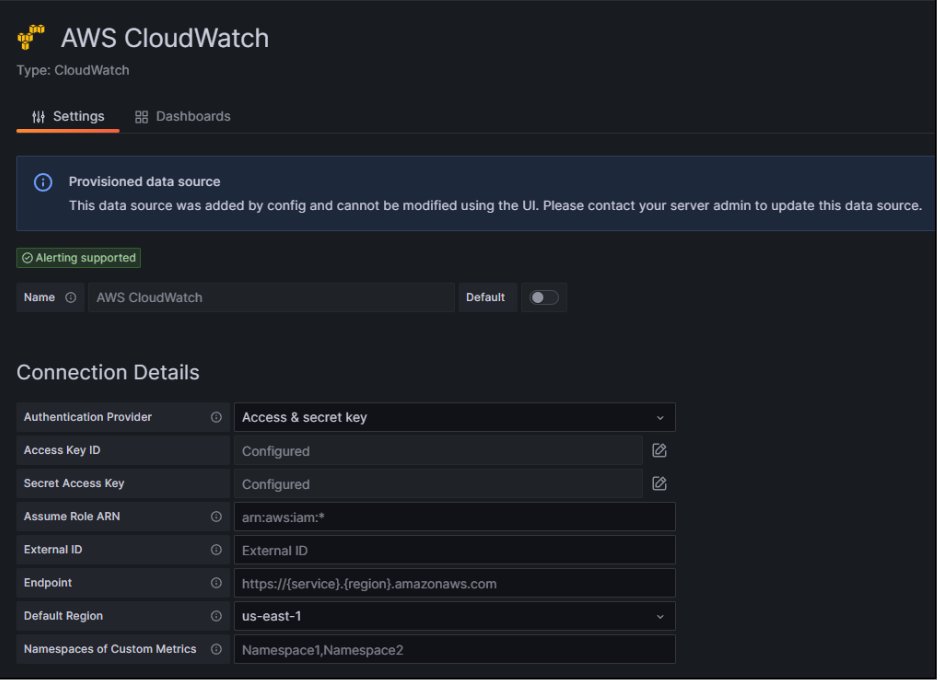Click the Endpoint info icon

coord(216,584)
